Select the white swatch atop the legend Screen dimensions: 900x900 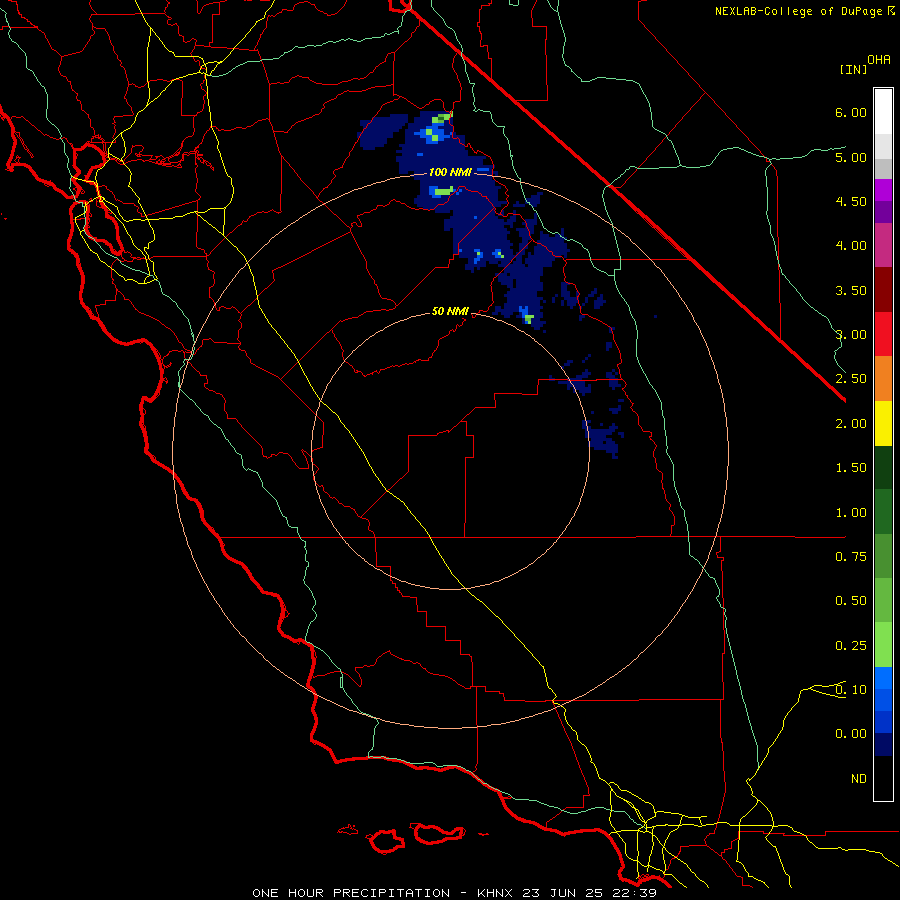click(x=883, y=112)
